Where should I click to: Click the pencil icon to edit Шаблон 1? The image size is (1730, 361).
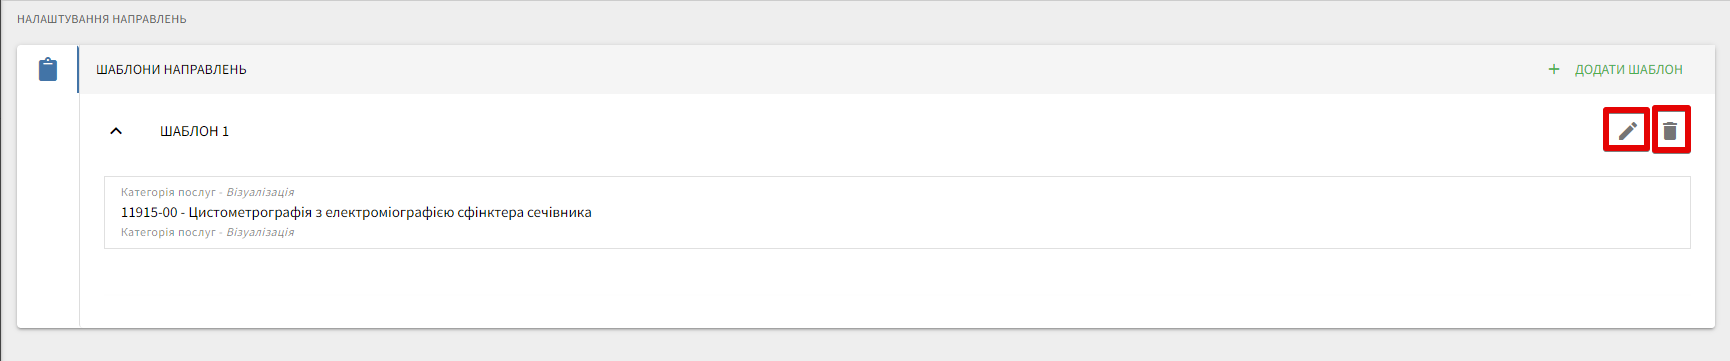(1627, 130)
